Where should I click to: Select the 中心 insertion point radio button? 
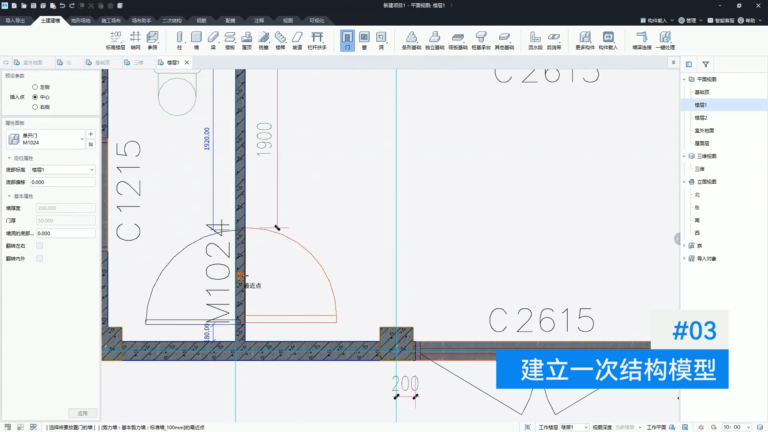tap(35, 97)
